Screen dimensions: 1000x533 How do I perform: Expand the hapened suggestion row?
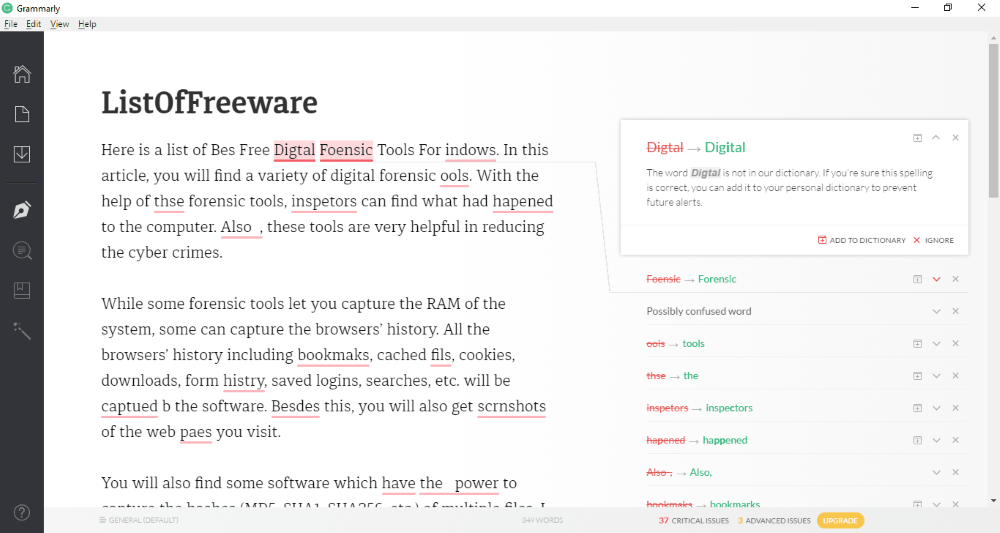tap(936, 440)
